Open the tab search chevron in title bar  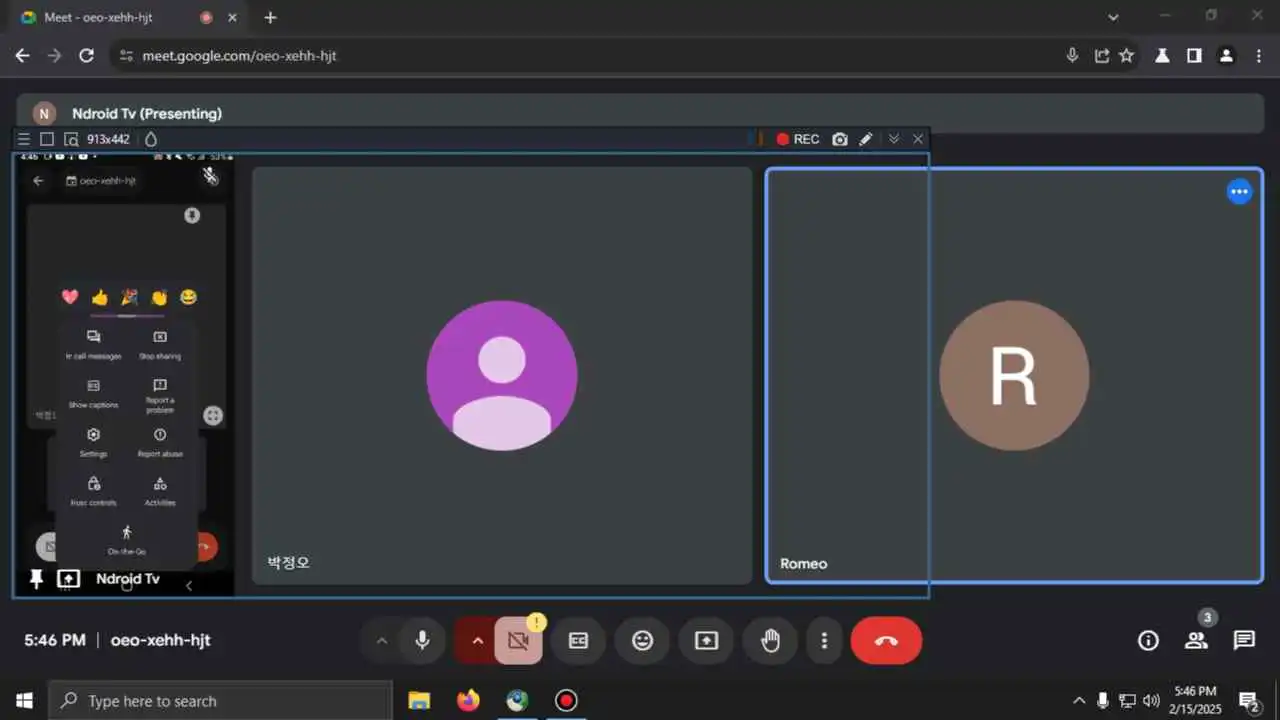click(1114, 17)
